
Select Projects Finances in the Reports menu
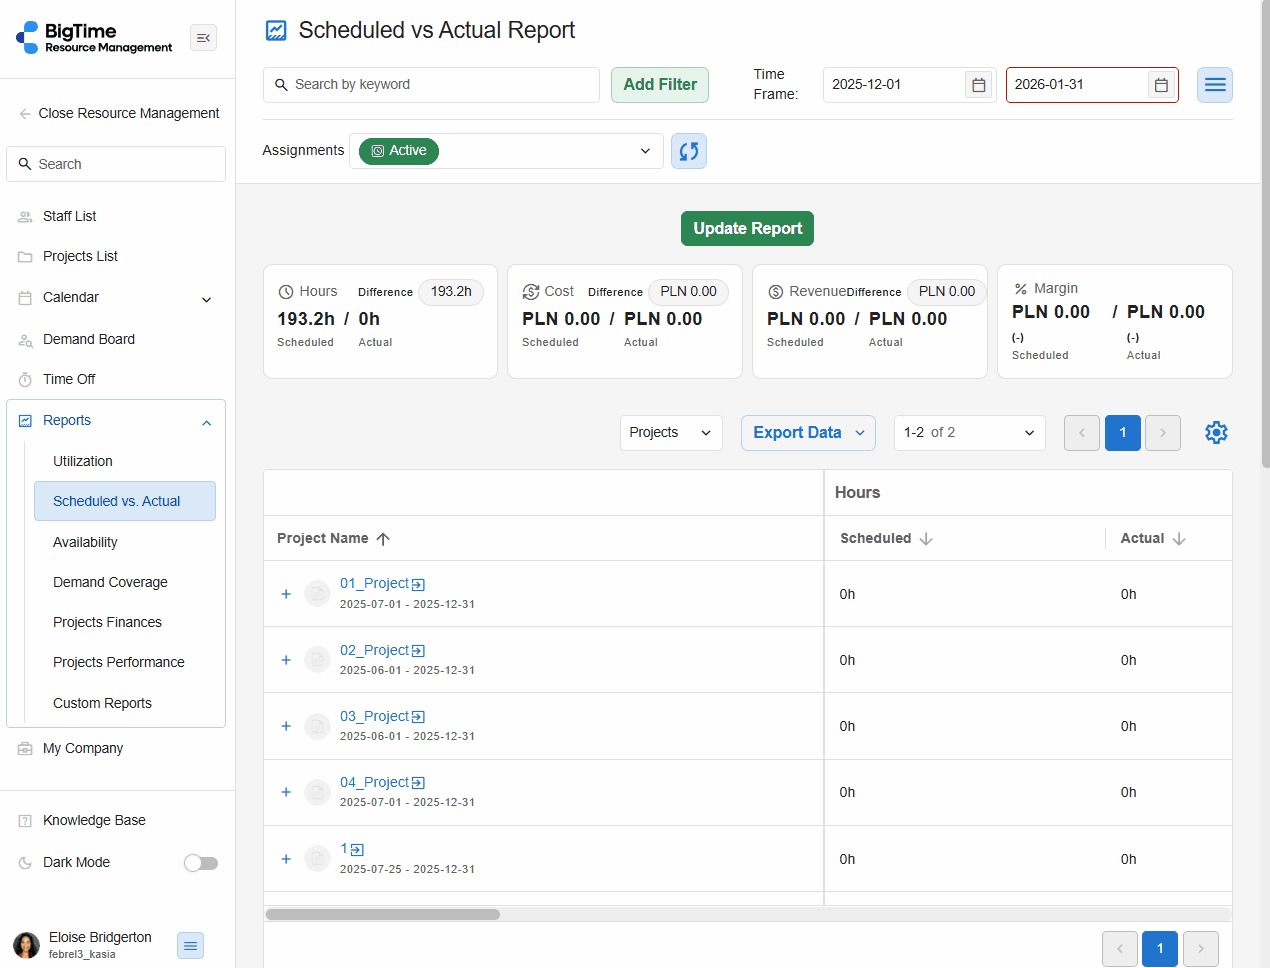[x=107, y=622]
